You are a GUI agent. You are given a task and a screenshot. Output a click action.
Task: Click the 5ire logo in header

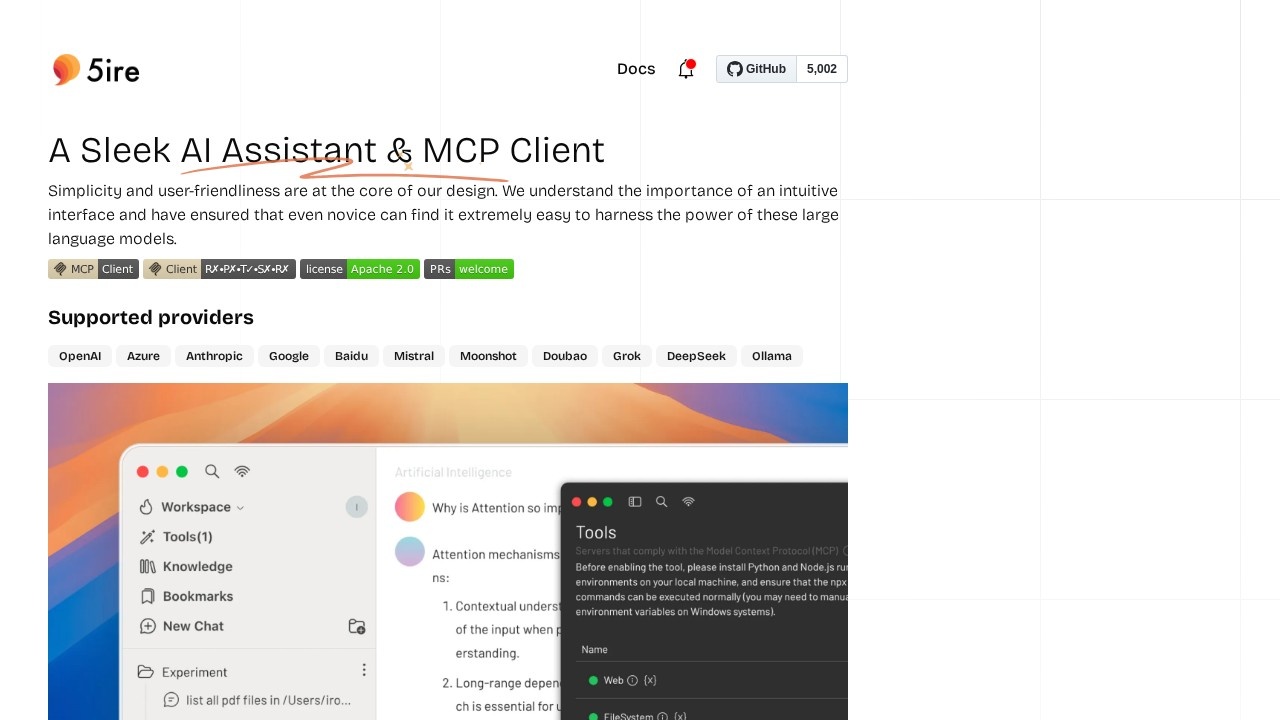pyautogui.click(x=96, y=70)
